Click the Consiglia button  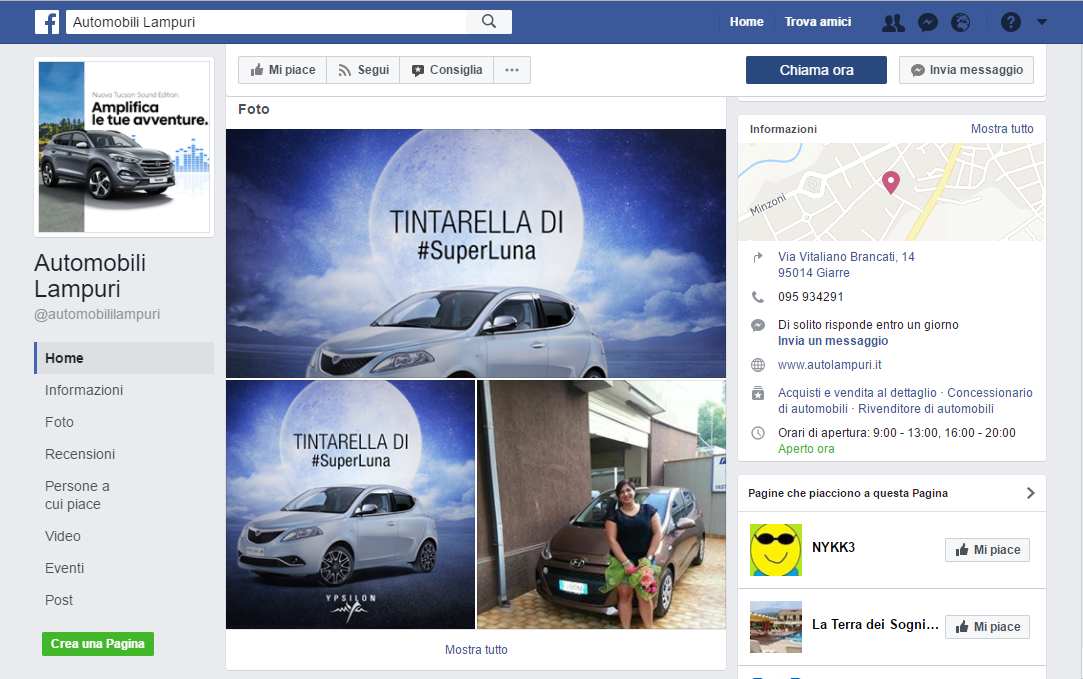coord(447,70)
